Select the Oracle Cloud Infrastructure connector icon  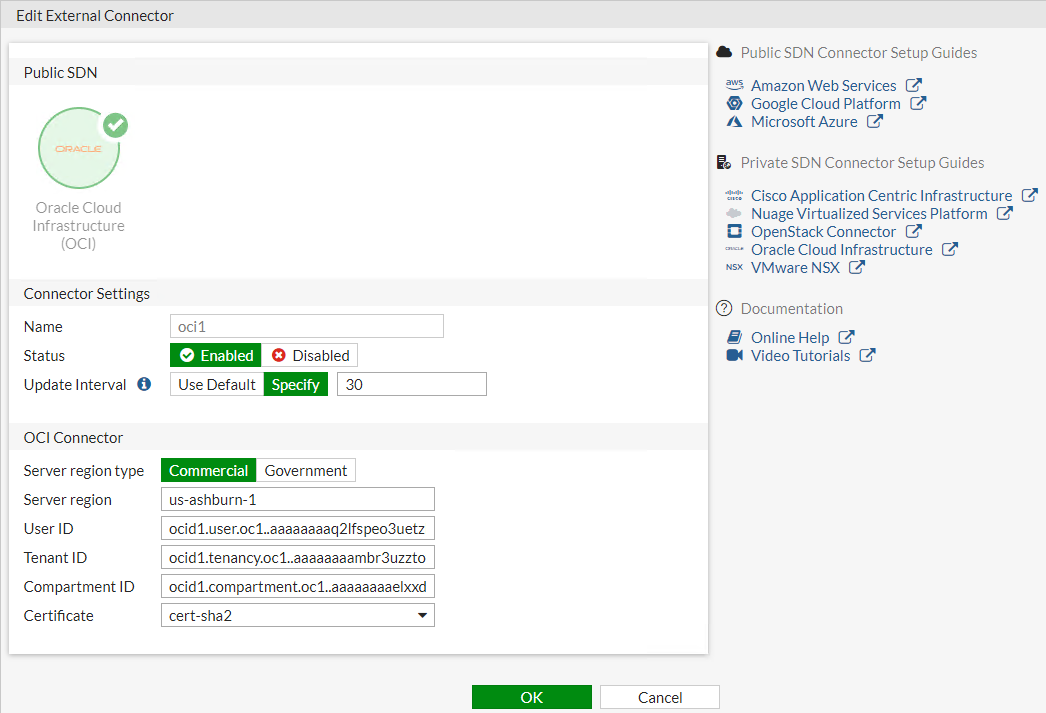tap(79, 148)
